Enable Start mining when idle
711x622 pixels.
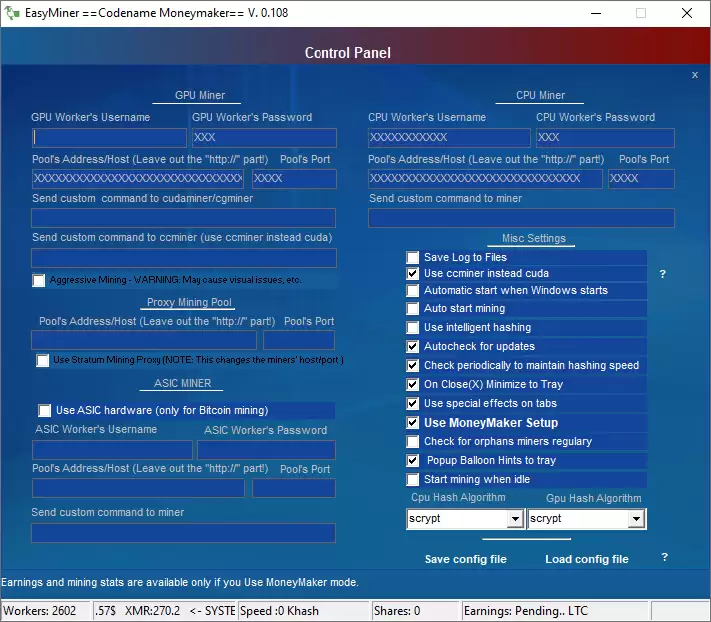pyautogui.click(x=413, y=480)
